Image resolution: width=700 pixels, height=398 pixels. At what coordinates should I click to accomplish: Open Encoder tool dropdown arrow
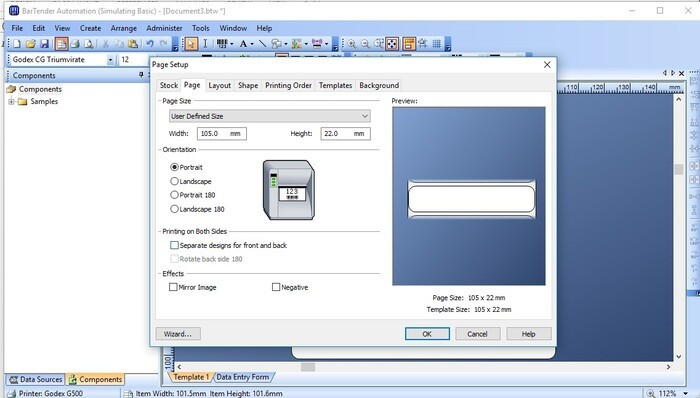coord(326,44)
